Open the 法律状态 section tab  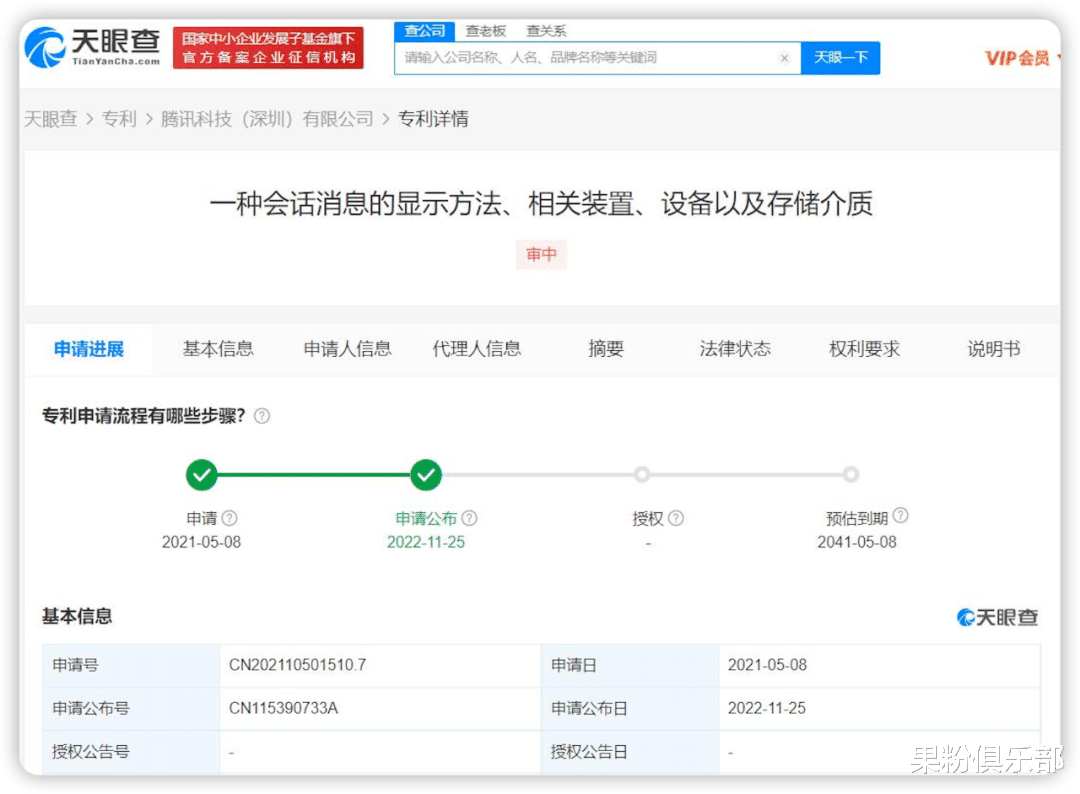tap(734, 349)
